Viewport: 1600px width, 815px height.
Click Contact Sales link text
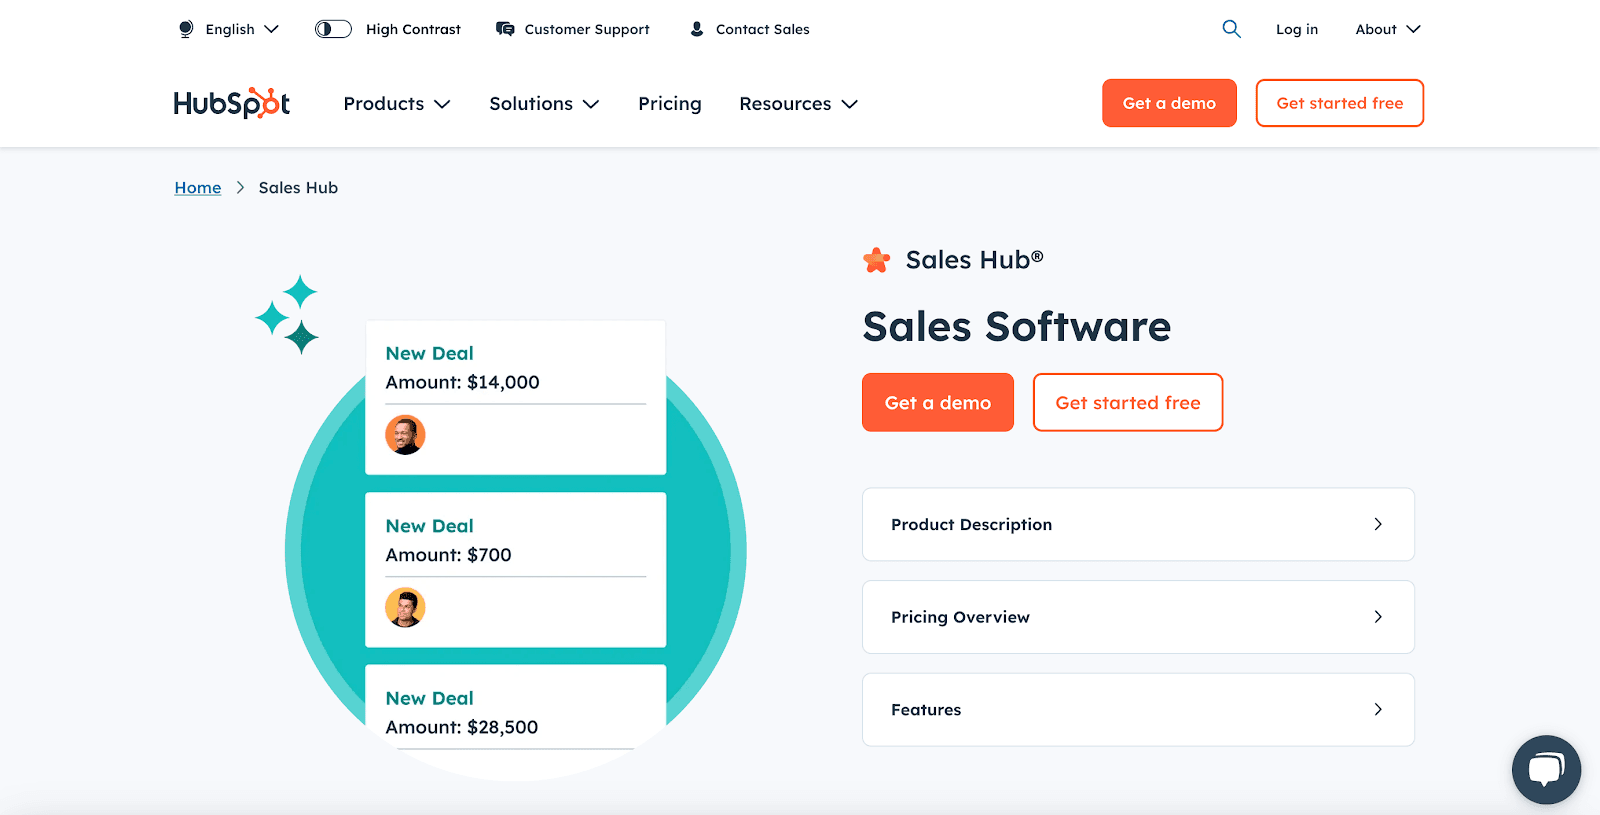763,29
